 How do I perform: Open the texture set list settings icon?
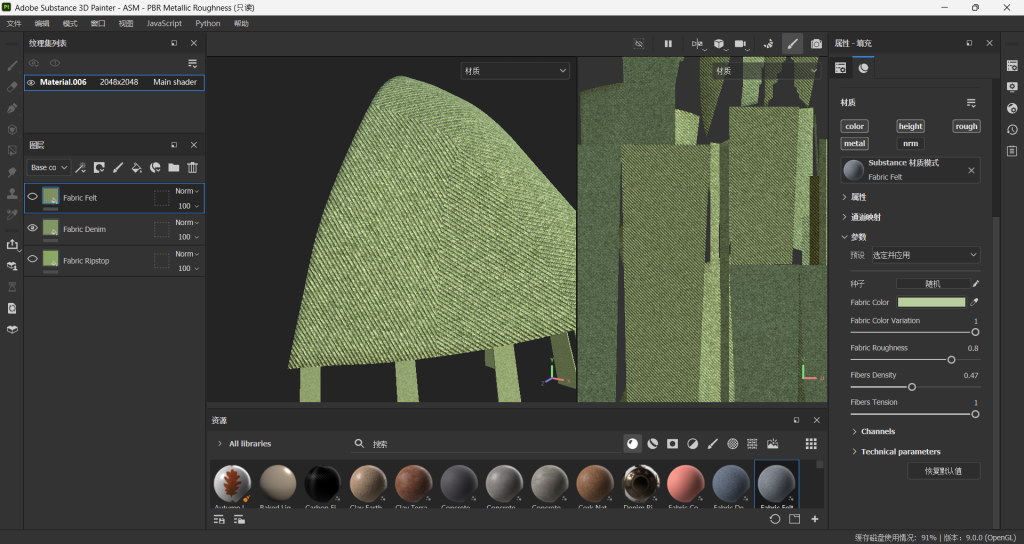(x=193, y=63)
